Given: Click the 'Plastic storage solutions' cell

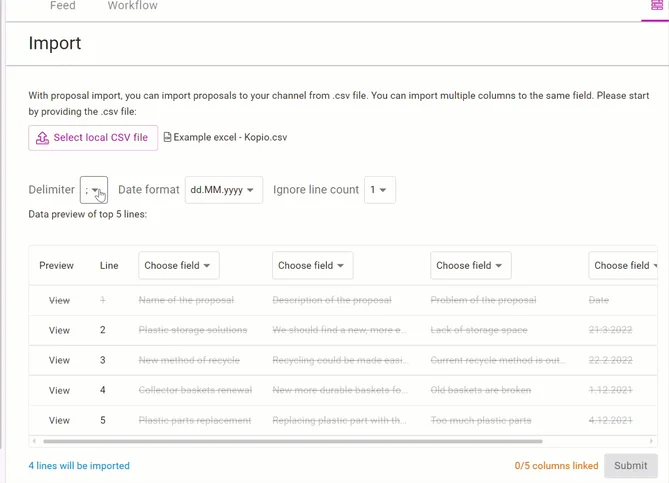Looking at the screenshot, I should point(193,330).
